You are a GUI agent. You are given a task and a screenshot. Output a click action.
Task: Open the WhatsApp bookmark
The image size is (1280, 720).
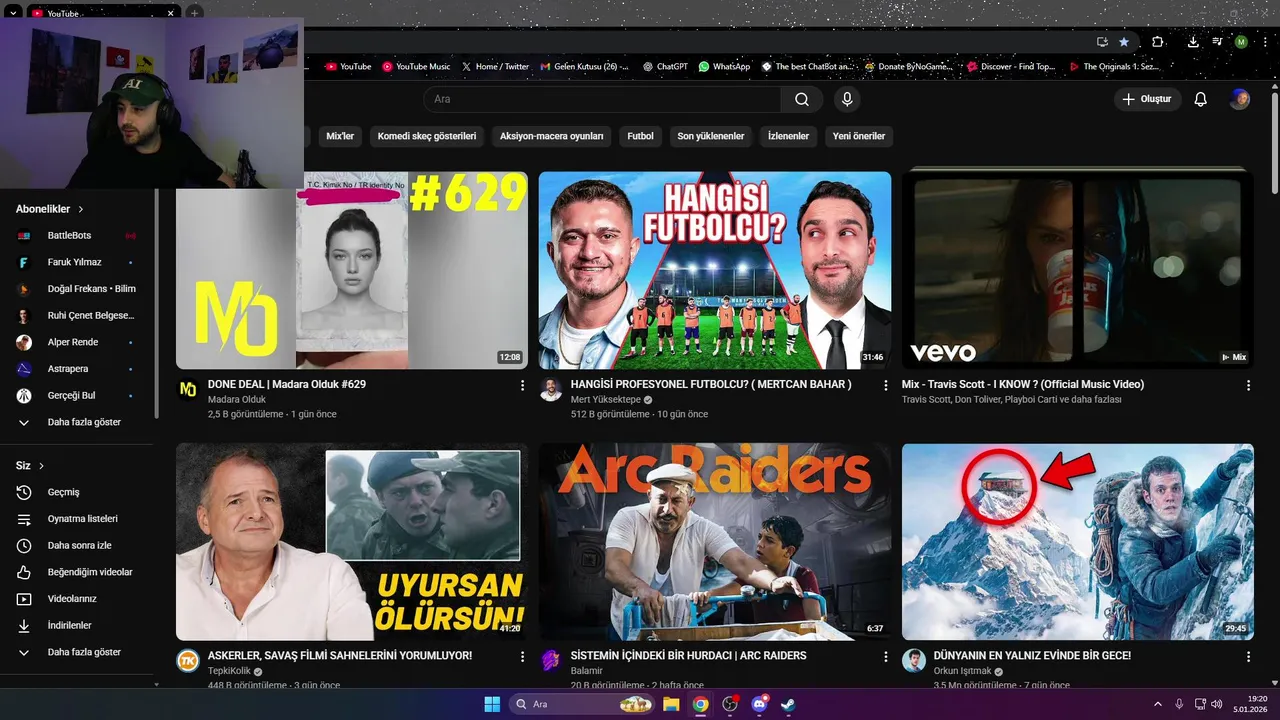pos(724,67)
